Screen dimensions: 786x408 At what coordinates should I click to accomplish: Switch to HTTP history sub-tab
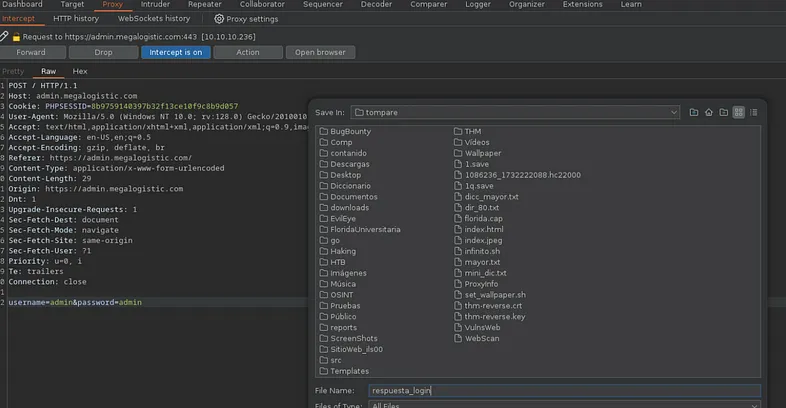(76, 19)
